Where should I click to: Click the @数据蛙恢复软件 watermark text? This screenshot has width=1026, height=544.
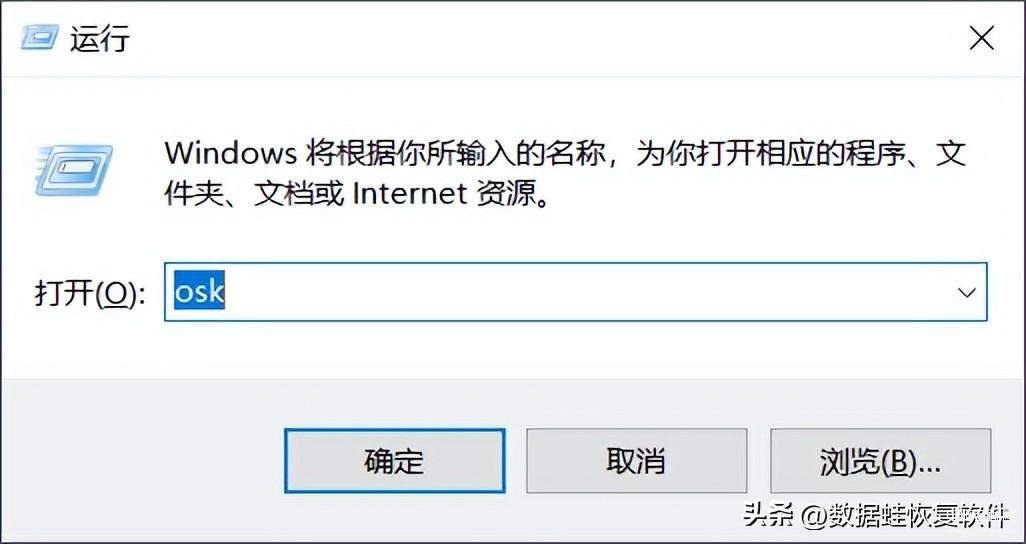click(x=906, y=516)
